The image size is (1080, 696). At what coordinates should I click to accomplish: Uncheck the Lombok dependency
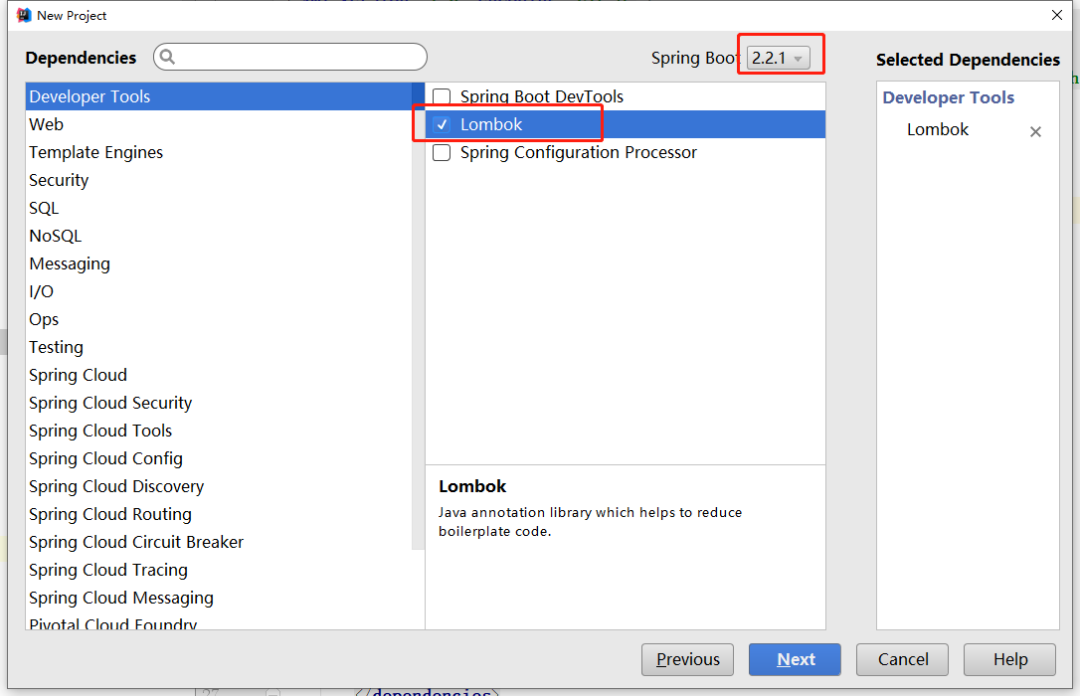coord(442,124)
